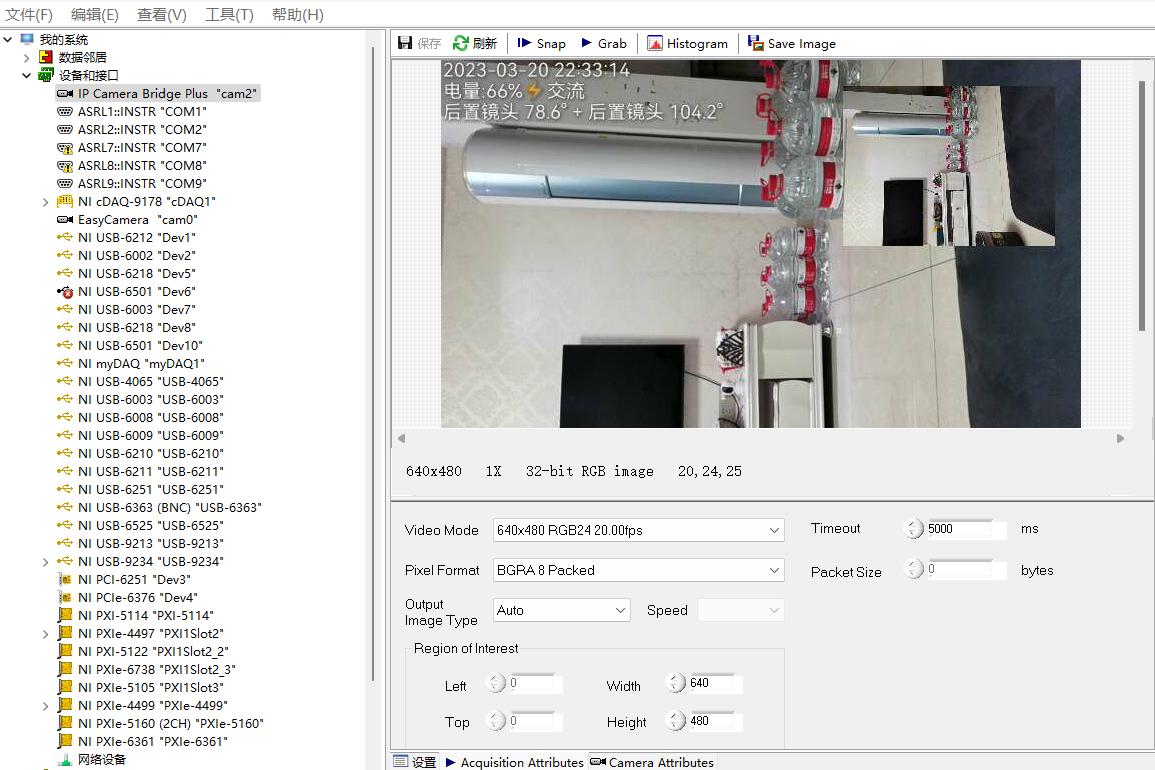
Task: Expand the NI cDAQ-9178 "cDAQ1" node
Action: (x=46, y=201)
